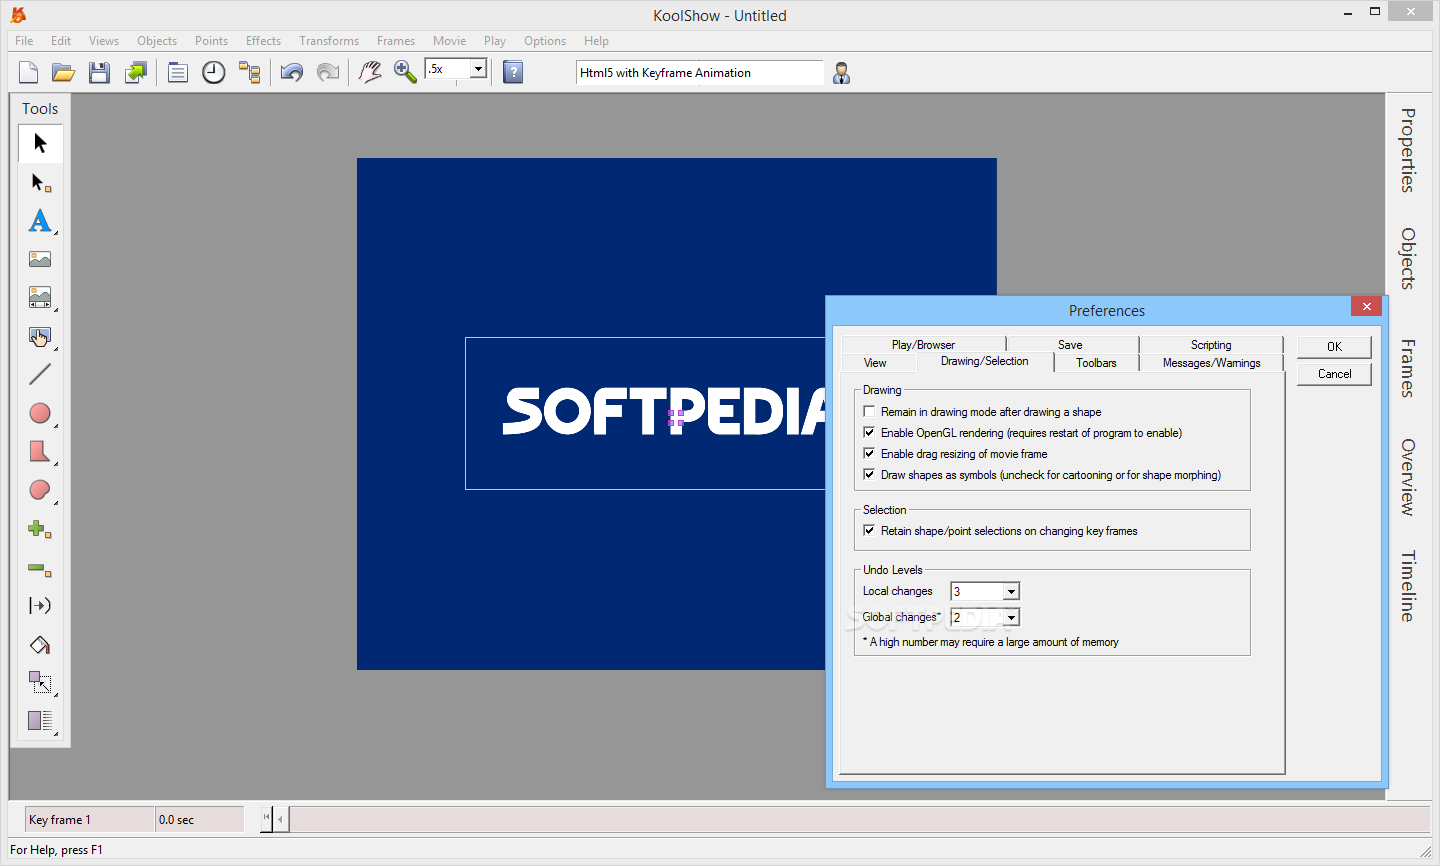Create a new file from toolbar
The height and width of the screenshot is (866, 1440).
pyautogui.click(x=28, y=72)
